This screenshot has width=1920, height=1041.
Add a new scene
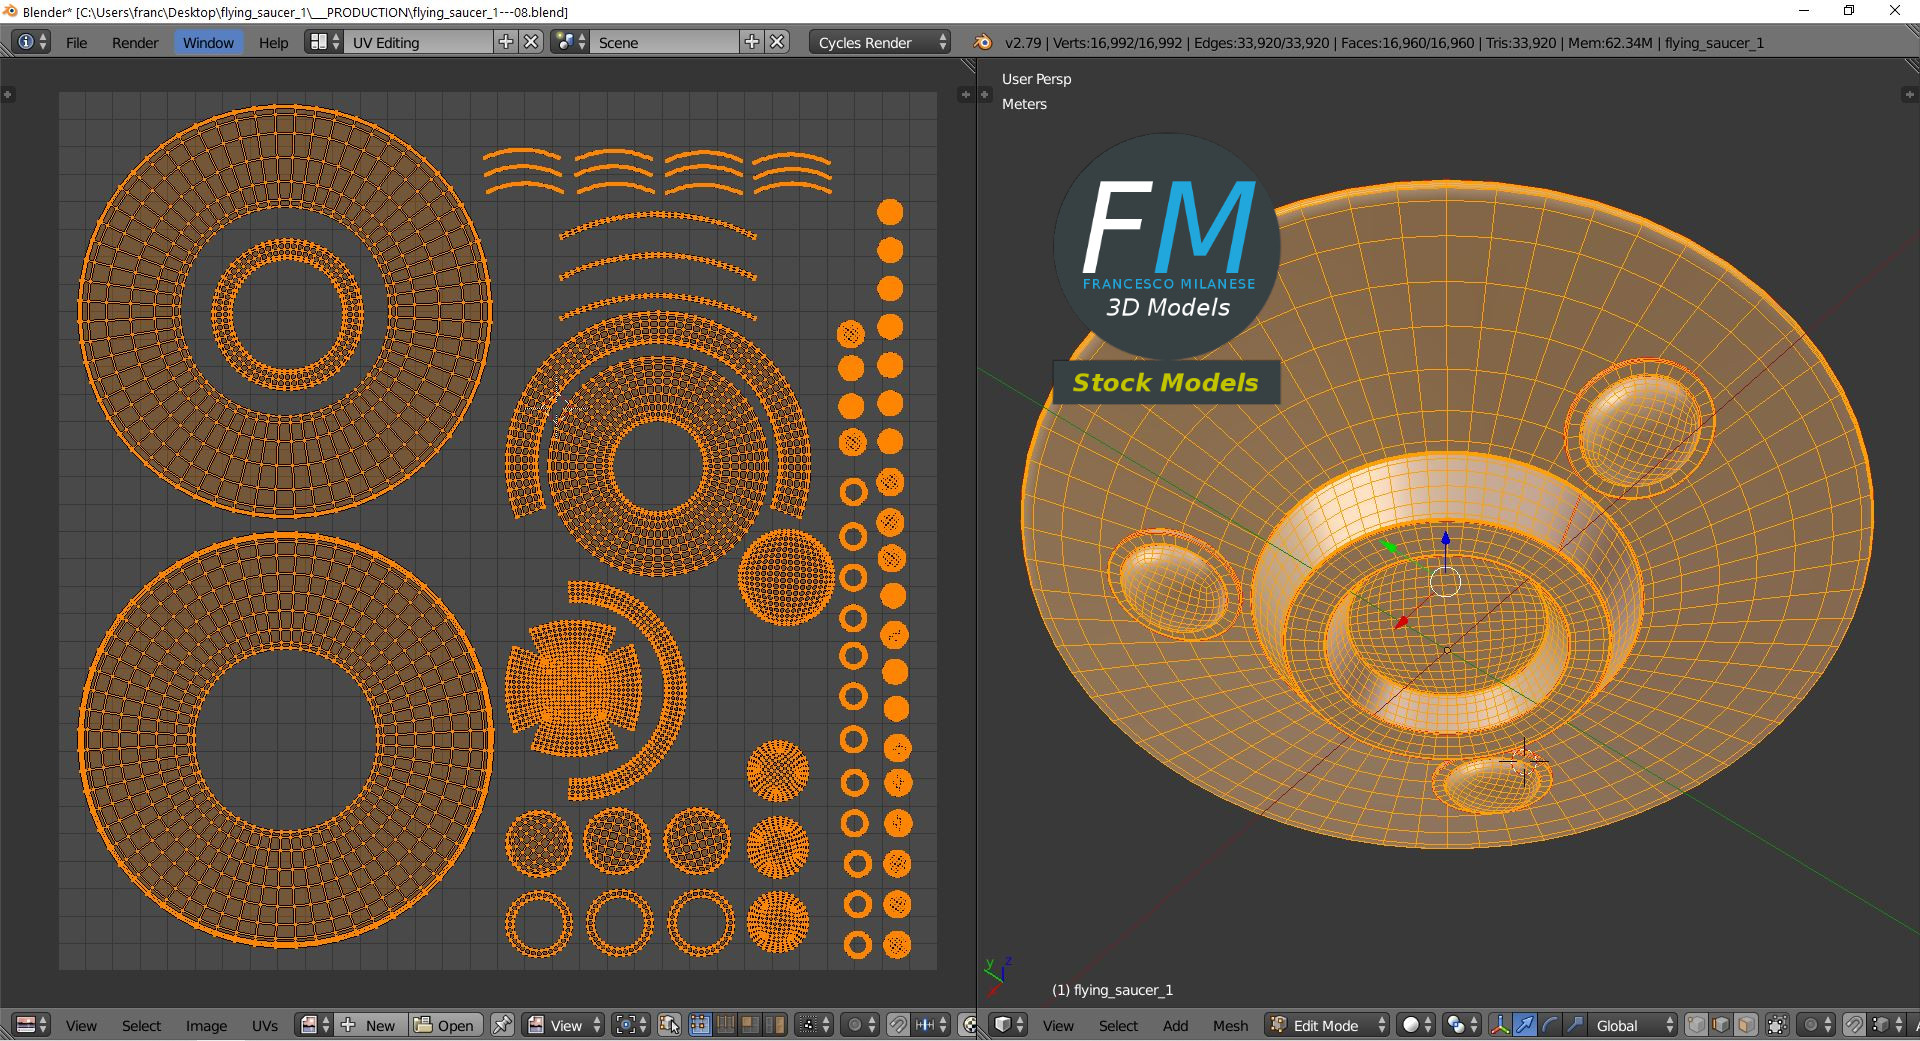click(752, 42)
